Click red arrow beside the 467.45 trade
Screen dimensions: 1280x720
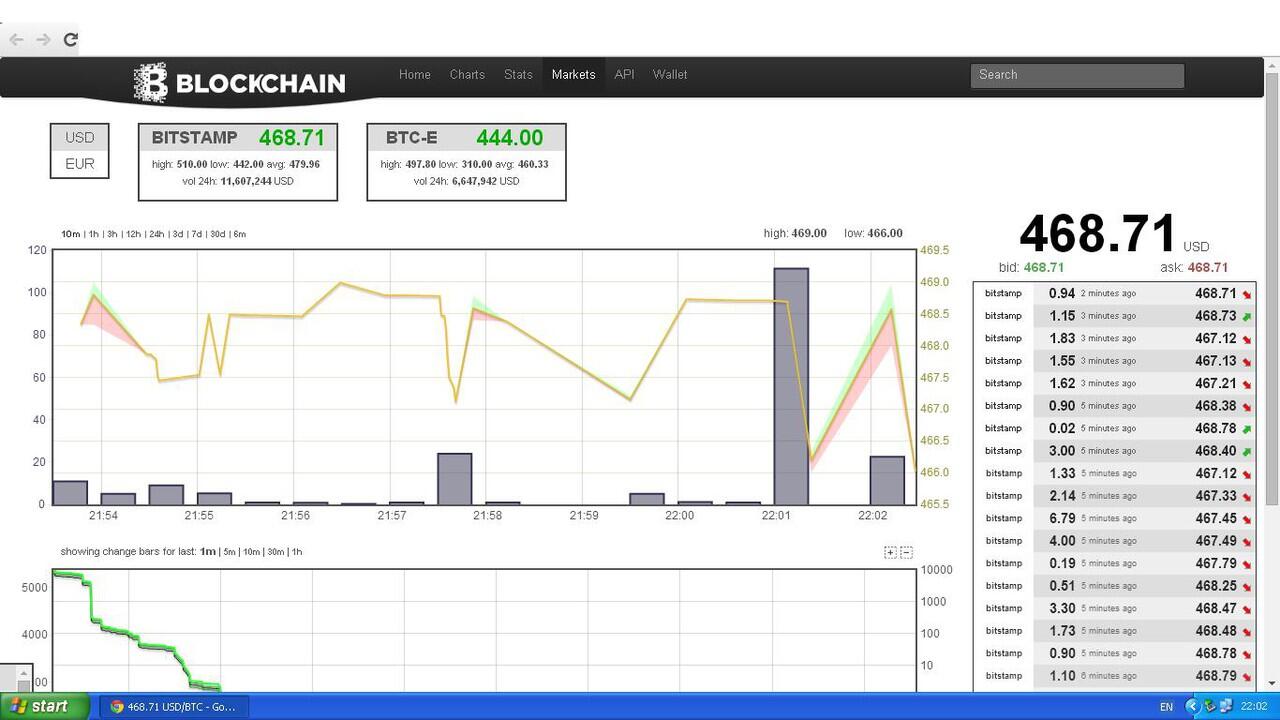tap(1247, 519)
